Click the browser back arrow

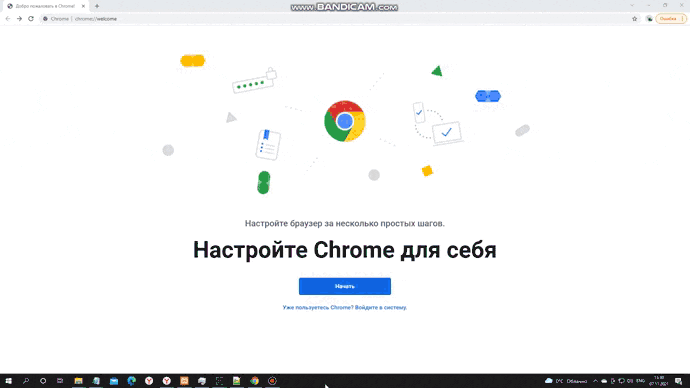point(7,19)
